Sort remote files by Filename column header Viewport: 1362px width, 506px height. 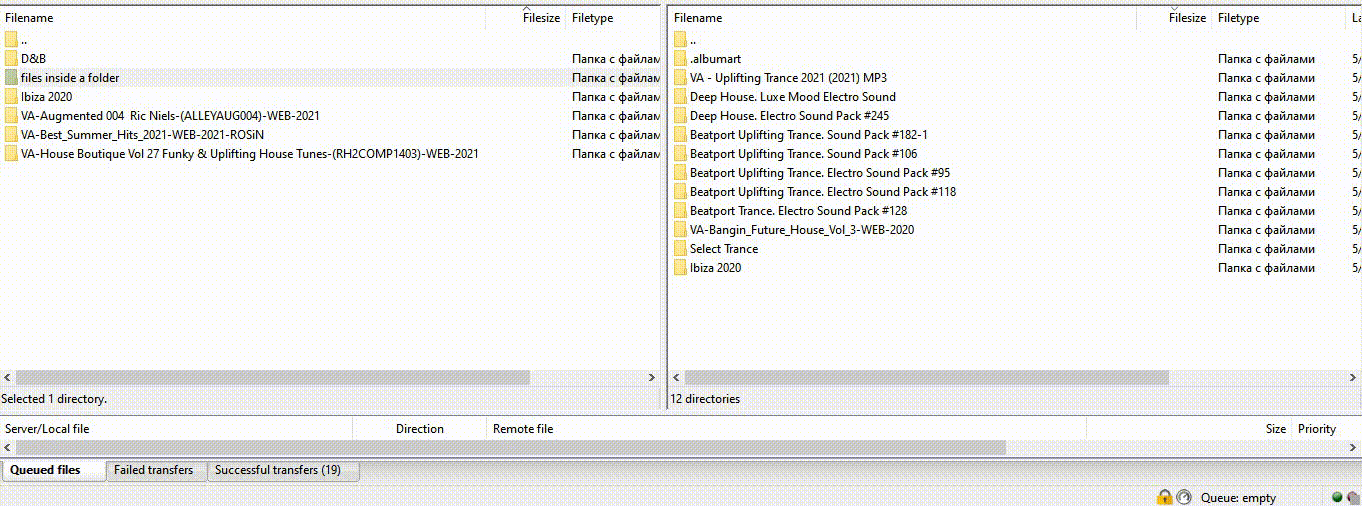click(903, 18)
